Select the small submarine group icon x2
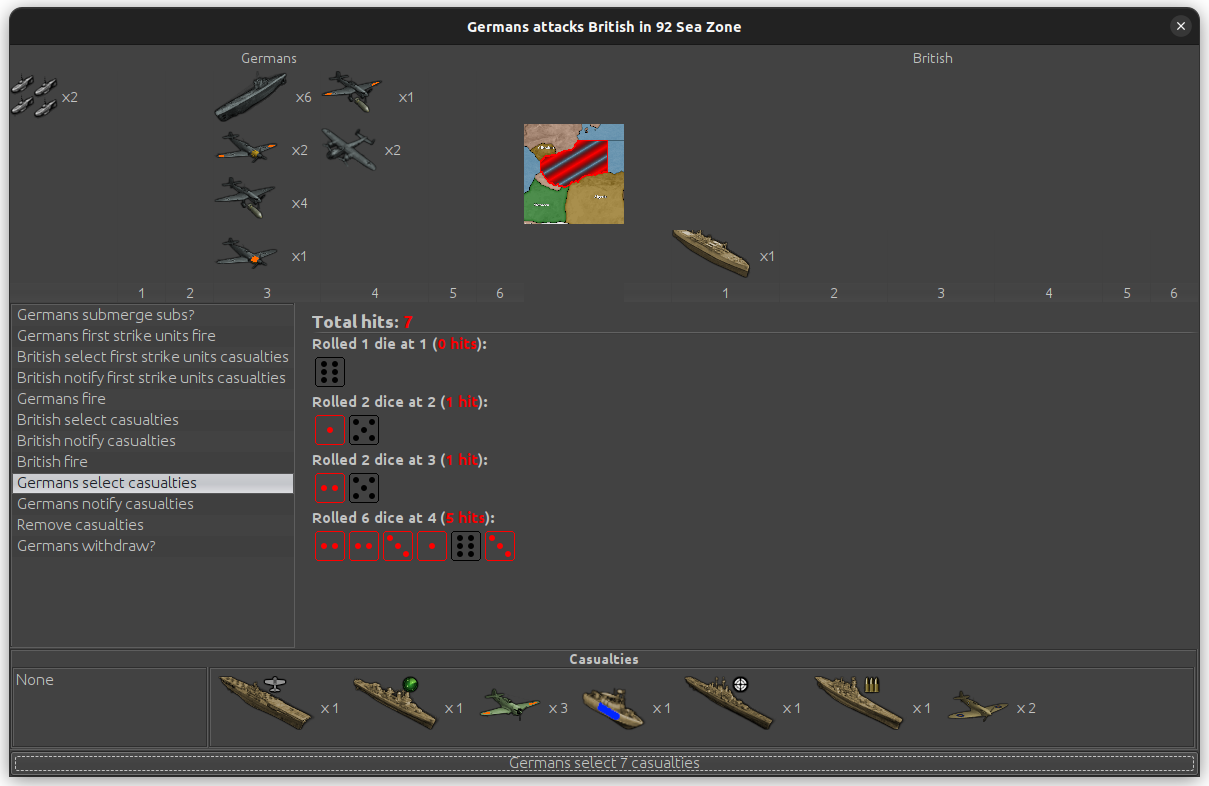Screen dimensions: 1209x786 coord(34,96)
